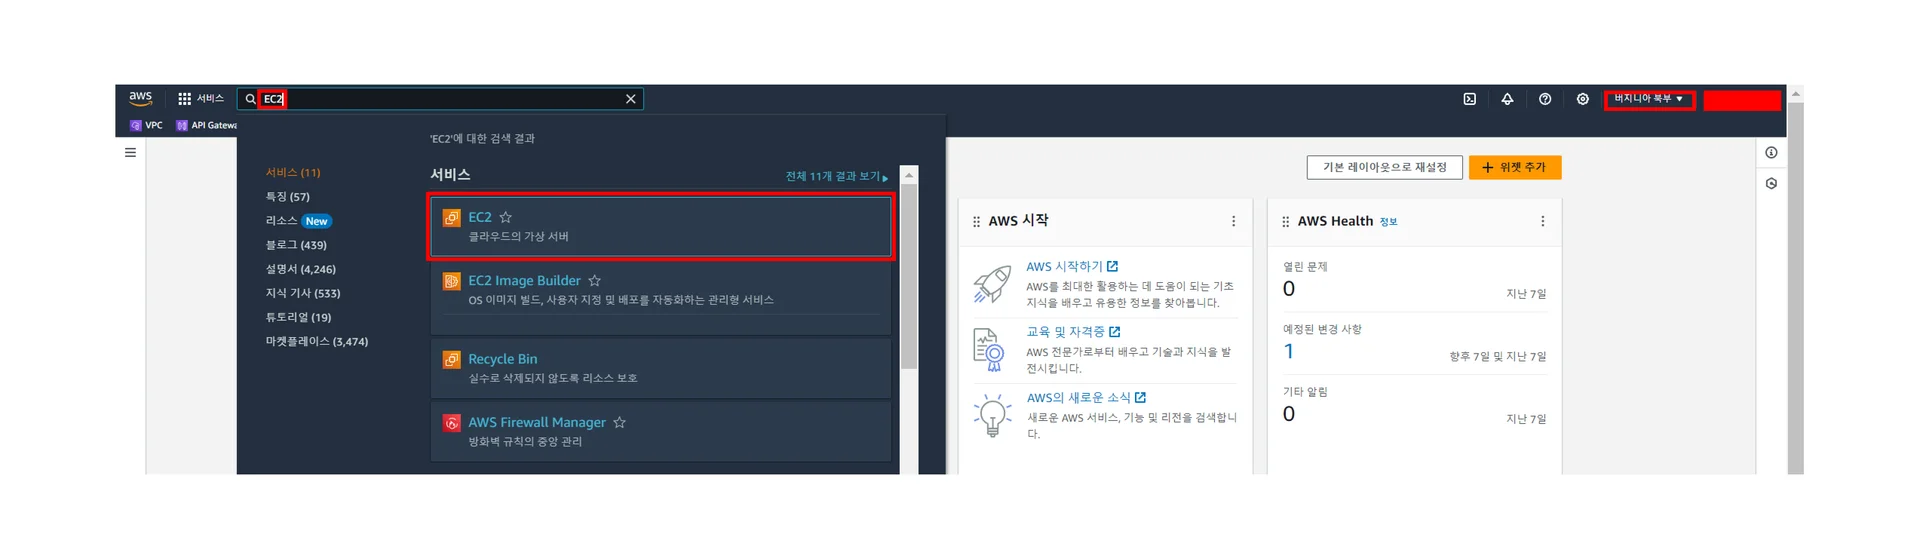Click the 위젯 추가 button
This screenshot has height=559, width=1920.
click(1515, 167)
